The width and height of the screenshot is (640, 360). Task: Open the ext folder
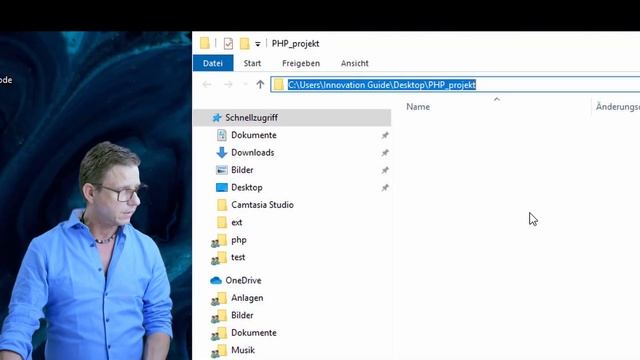coord(236,222)
